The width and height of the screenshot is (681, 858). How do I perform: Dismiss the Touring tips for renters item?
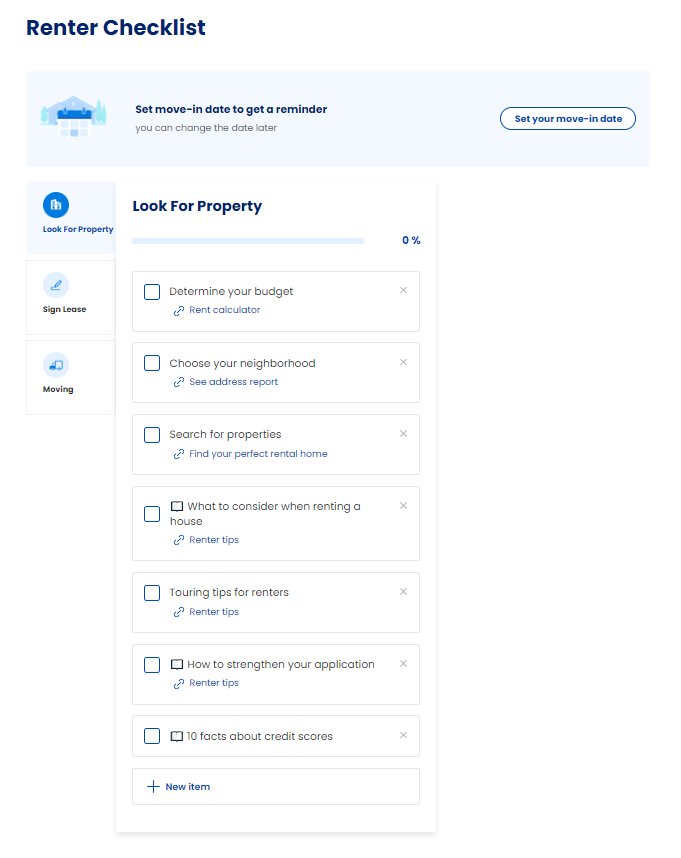pos(403,592)
